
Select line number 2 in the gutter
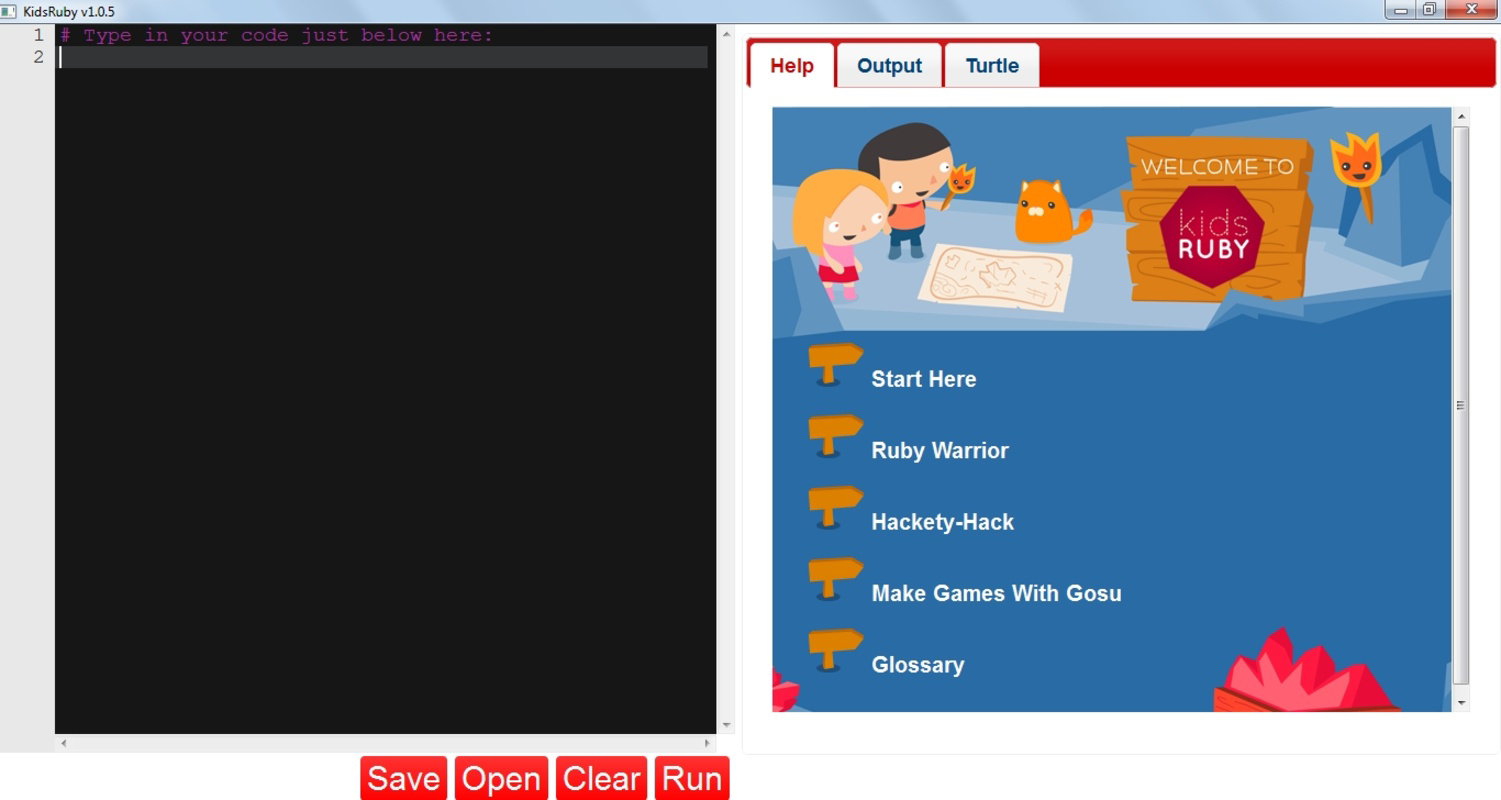click(38, 57)
